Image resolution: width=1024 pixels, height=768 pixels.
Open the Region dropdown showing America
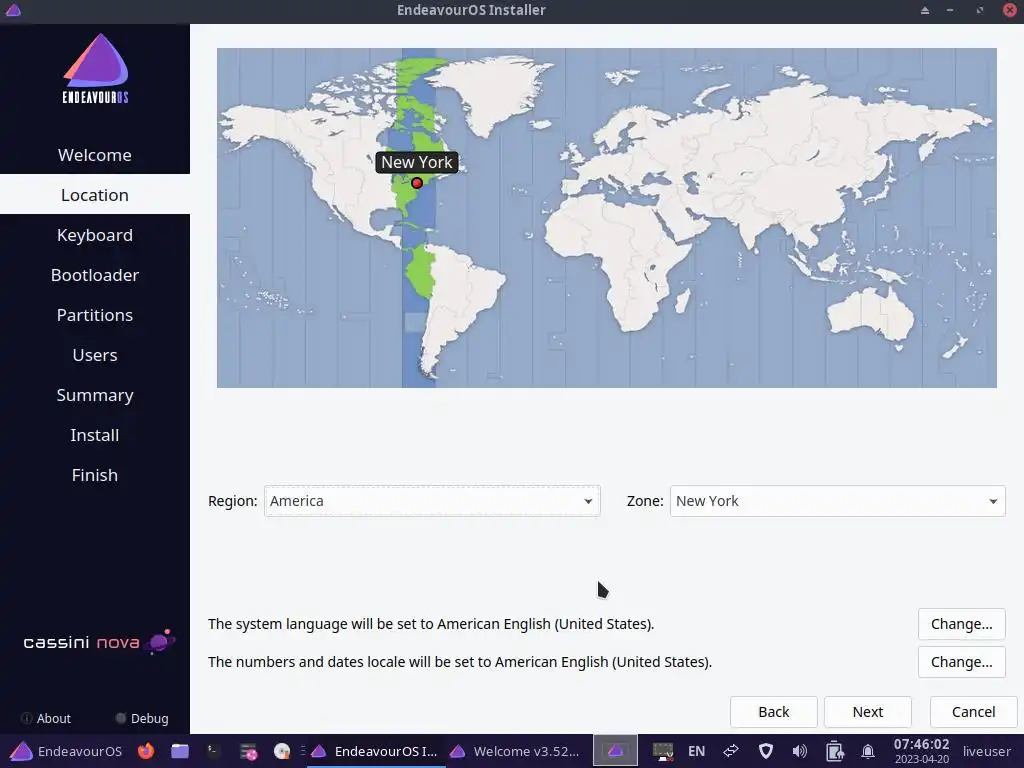(432, 501)
